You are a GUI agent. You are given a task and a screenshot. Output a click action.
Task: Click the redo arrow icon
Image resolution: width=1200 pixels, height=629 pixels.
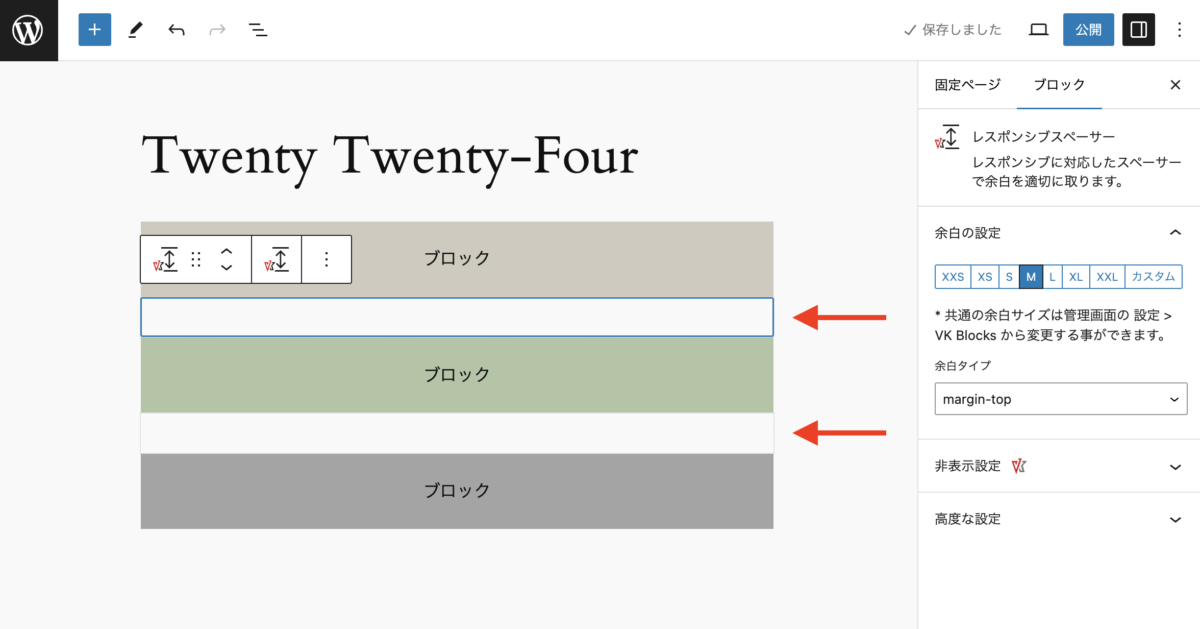pos(216,29)
